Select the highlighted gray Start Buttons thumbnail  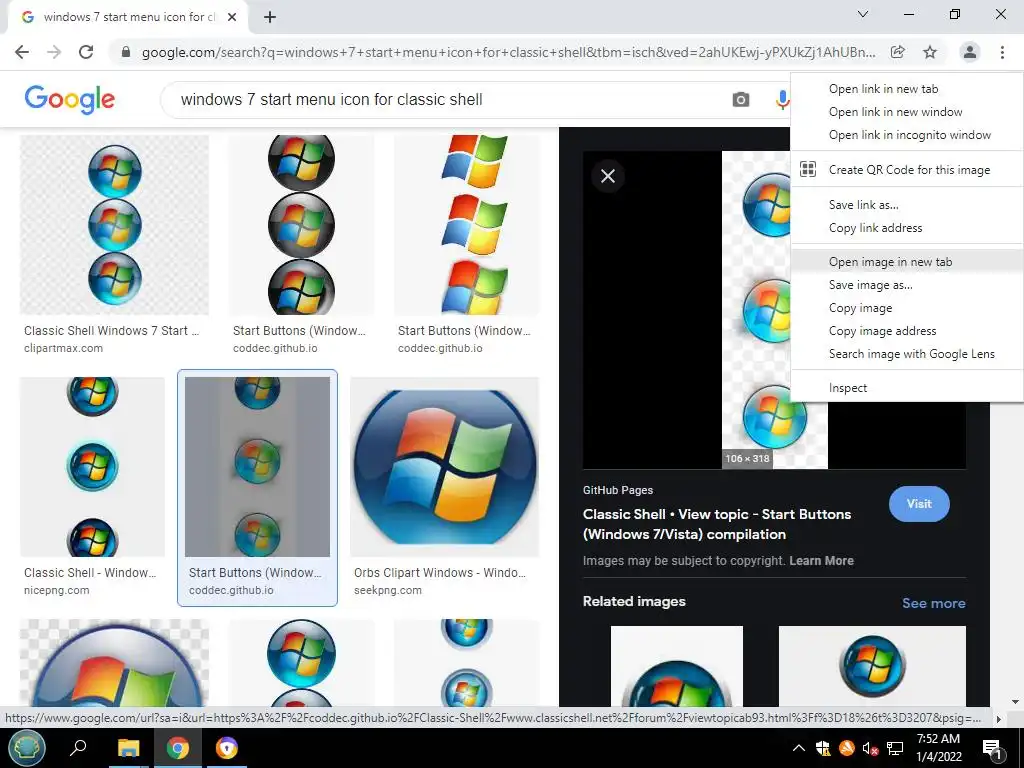click(257, 466)
